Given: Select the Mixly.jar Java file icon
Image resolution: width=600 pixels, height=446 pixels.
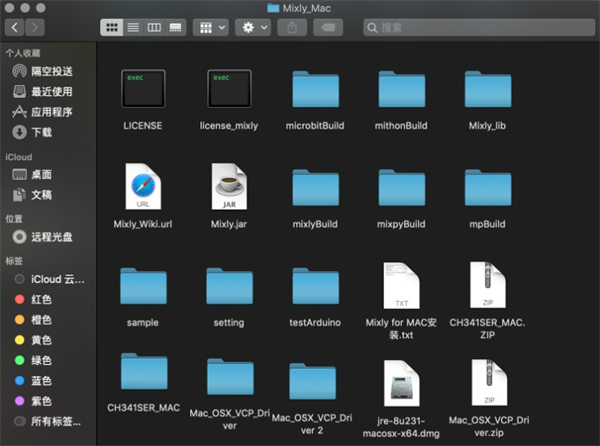Looking at the screenshot, I should pyautogui.click(x=229, y=186).
